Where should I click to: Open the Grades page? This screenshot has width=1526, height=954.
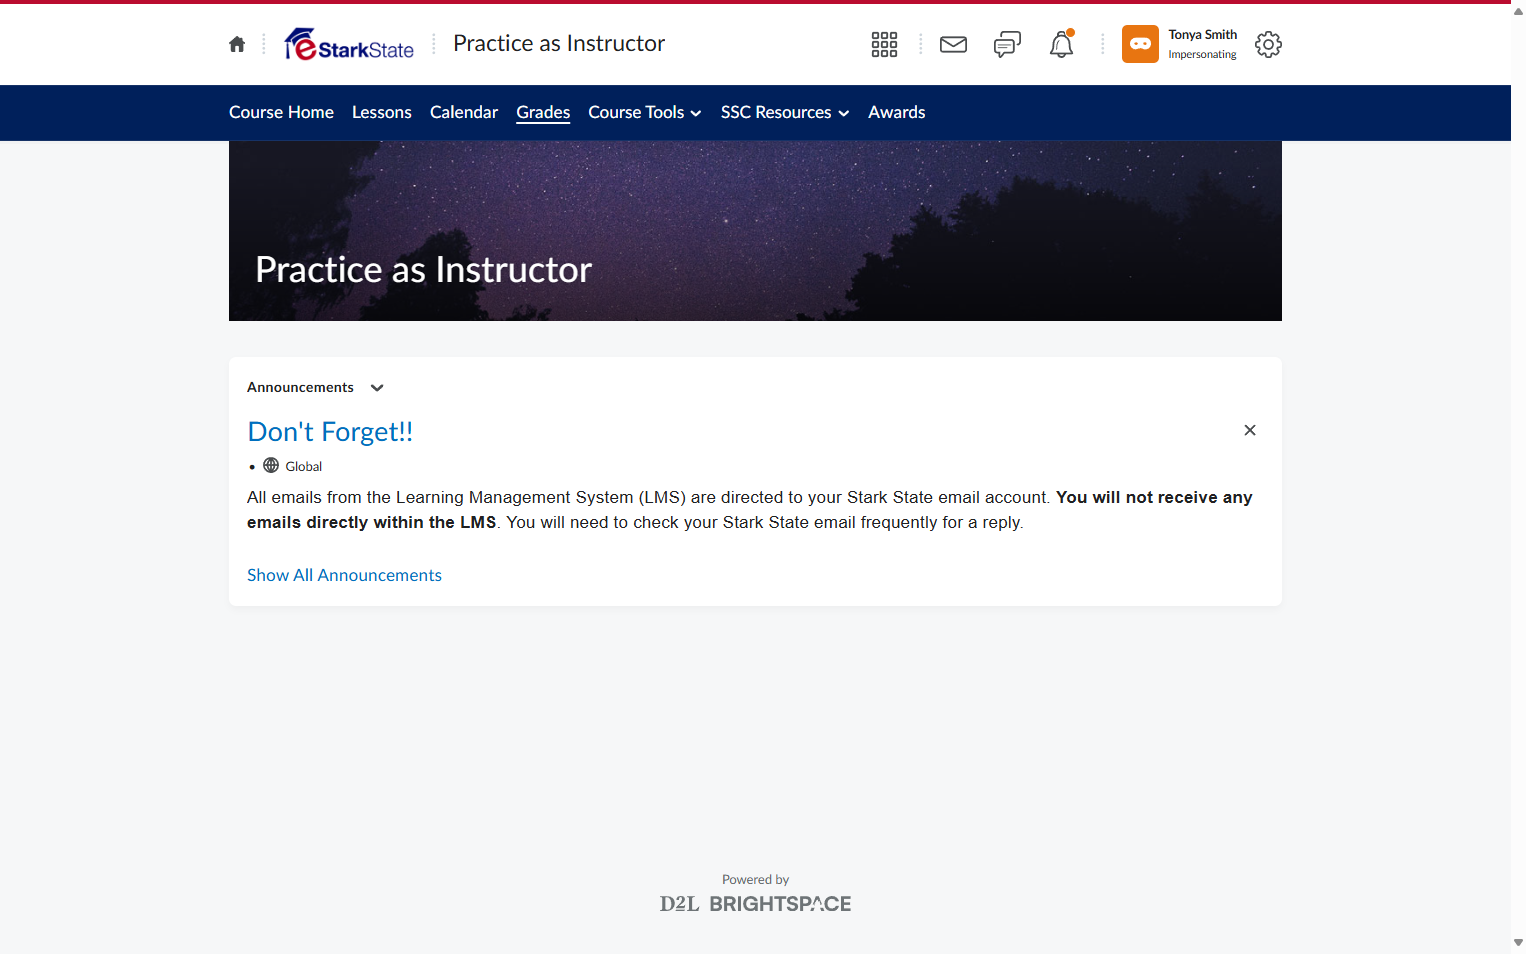click(x=543, y=112)
